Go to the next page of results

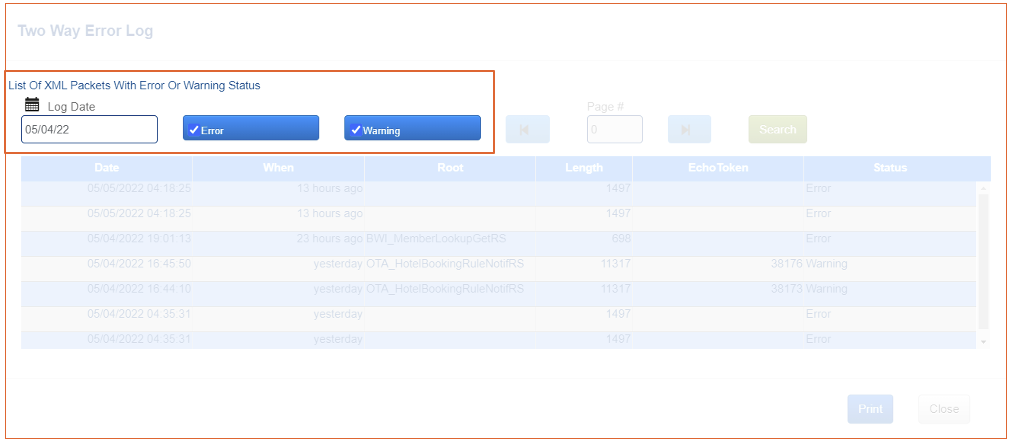(x=688, y=130)
